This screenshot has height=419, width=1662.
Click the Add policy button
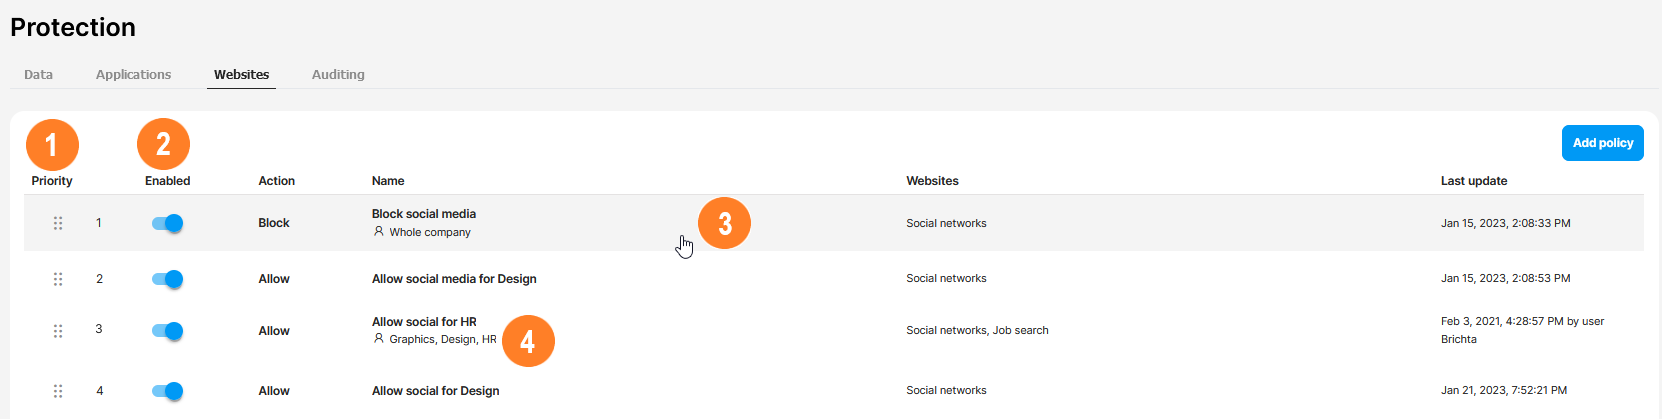[x=1602, y=143]
